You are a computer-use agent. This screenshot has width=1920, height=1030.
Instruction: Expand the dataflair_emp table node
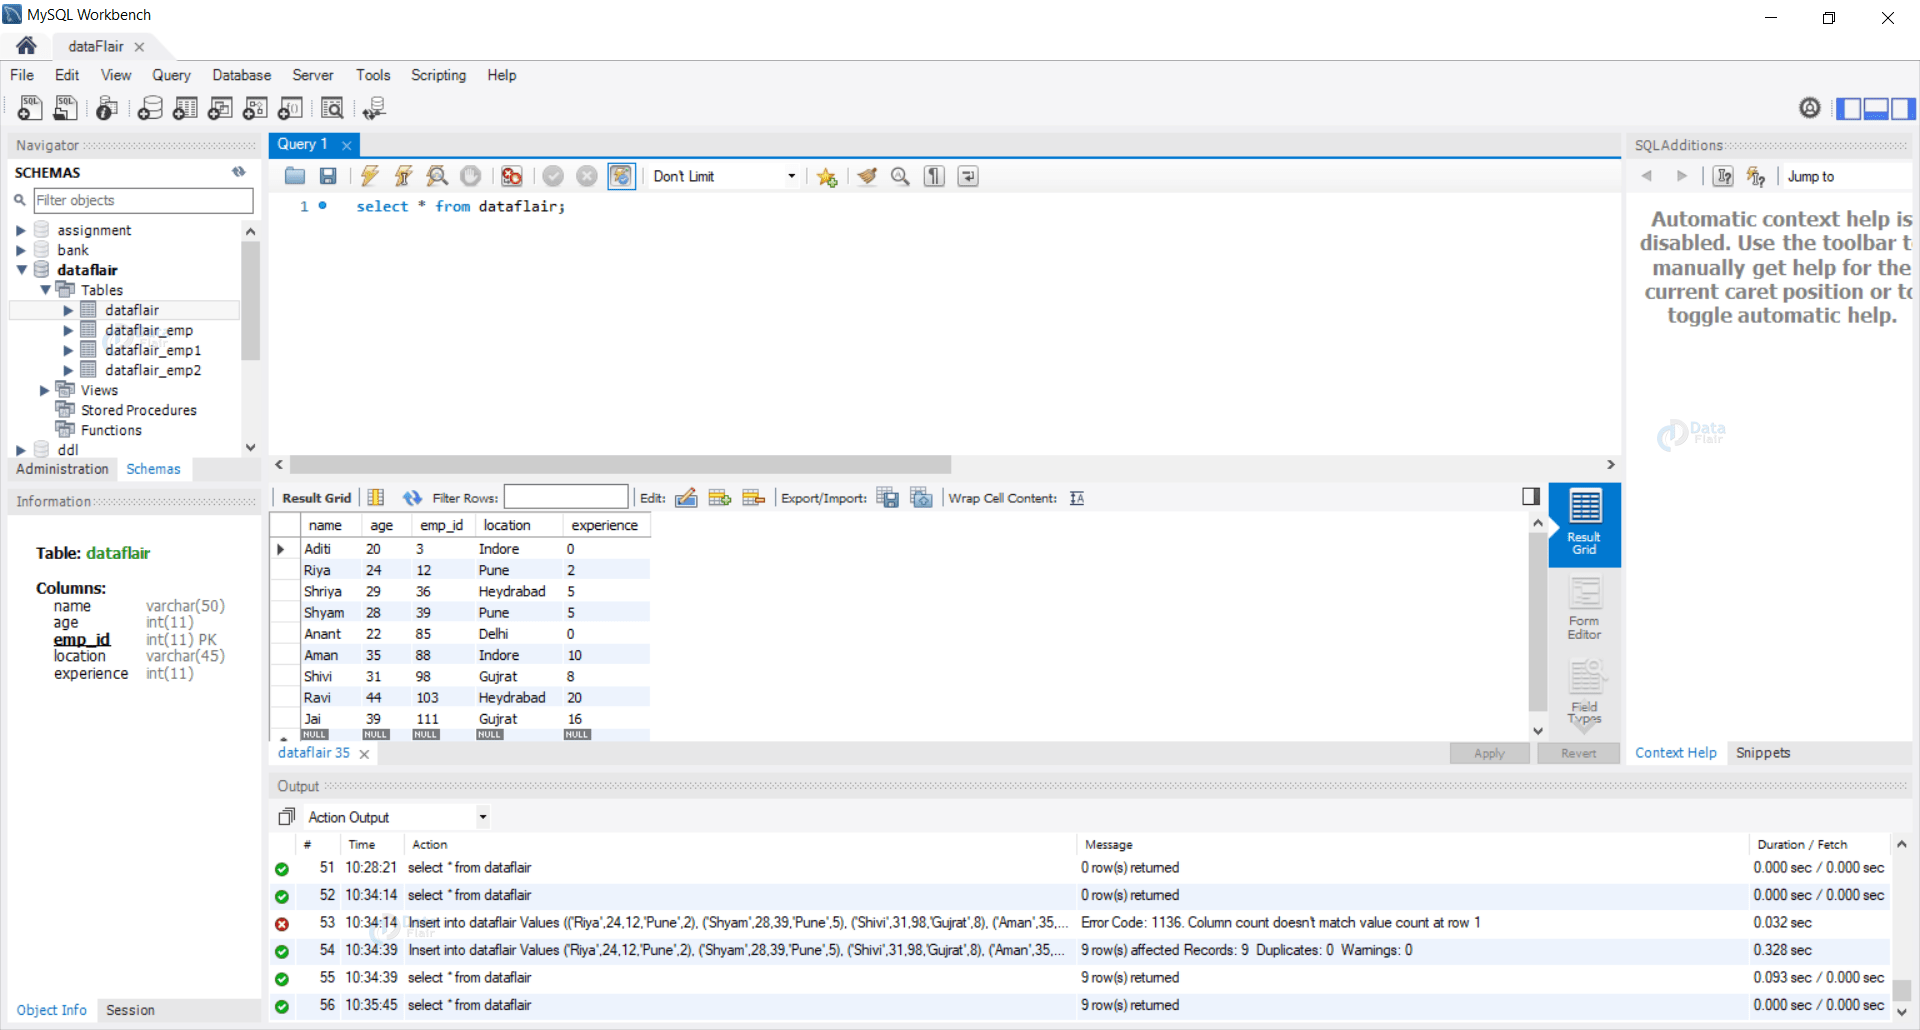click(x=68, y=330)
